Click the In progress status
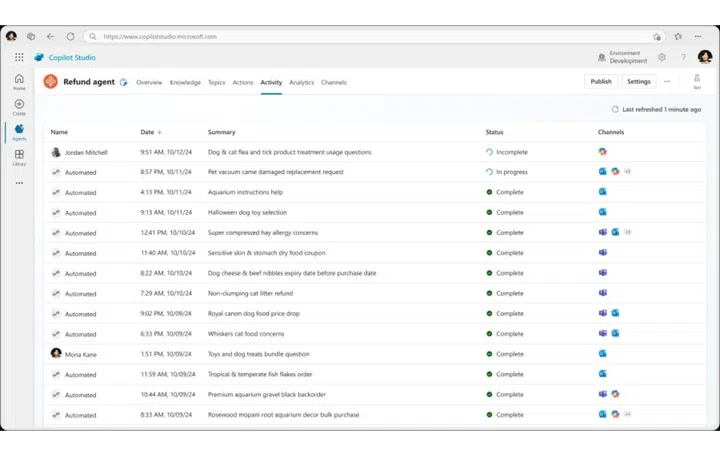This screenshot has width=720, height=456. [507, 172]
